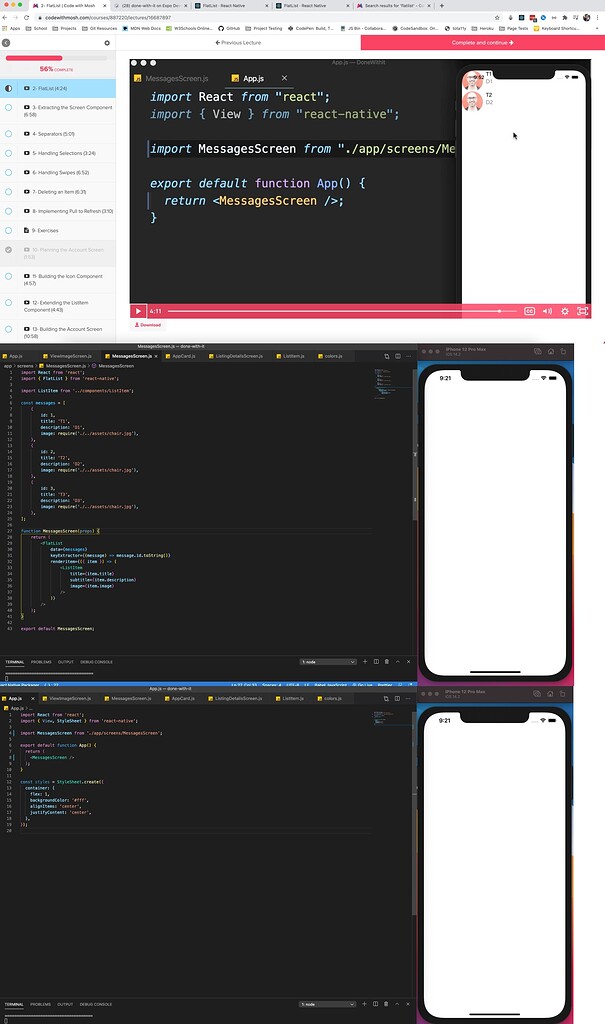Open terminal selector dropdown in lower VS Code
Viewport: 605px width, 1024px height.
[x=327, y=1004]
